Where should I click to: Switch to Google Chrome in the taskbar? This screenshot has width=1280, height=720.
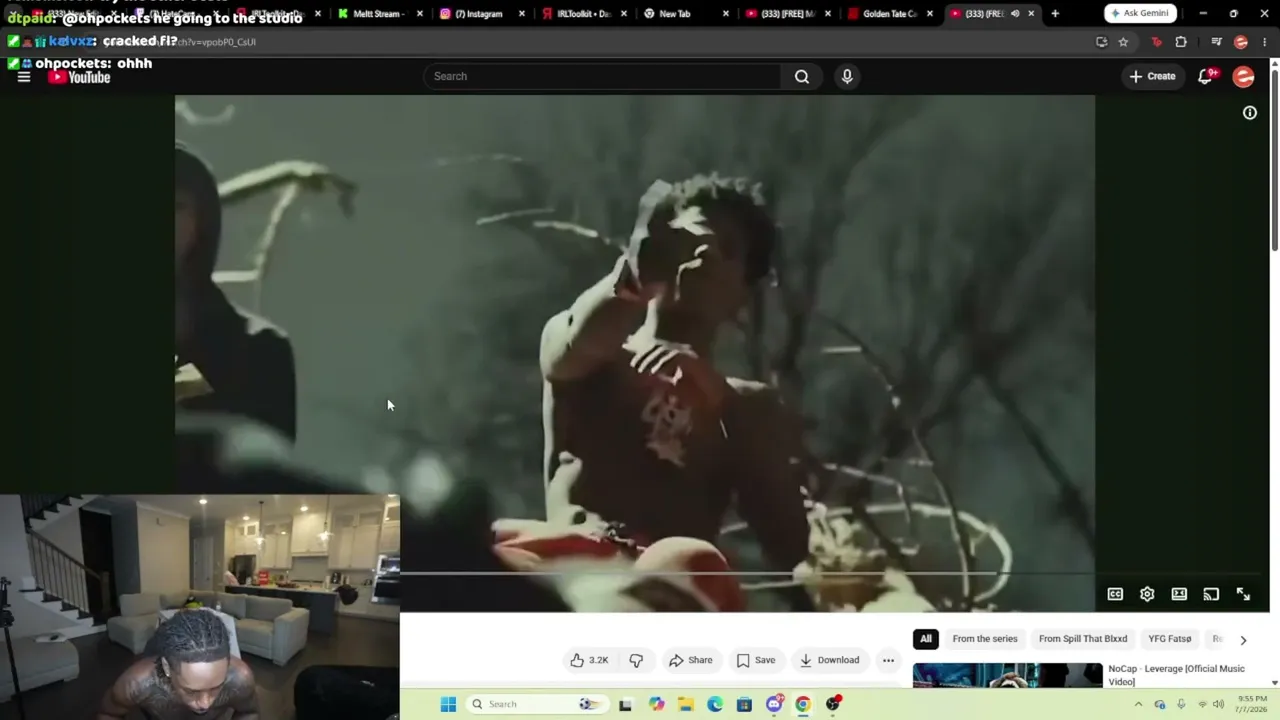pyautogui.click(x=803, y=704)
